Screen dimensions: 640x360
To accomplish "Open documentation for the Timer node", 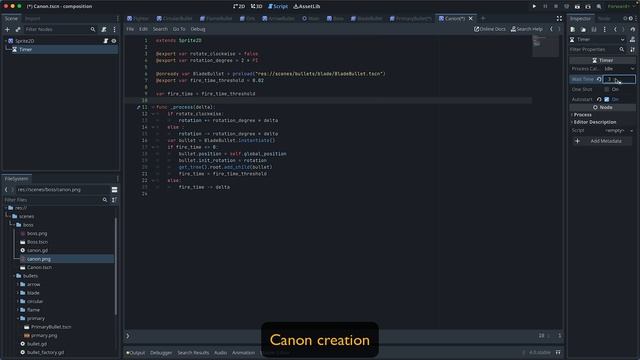I will [632, 40].
